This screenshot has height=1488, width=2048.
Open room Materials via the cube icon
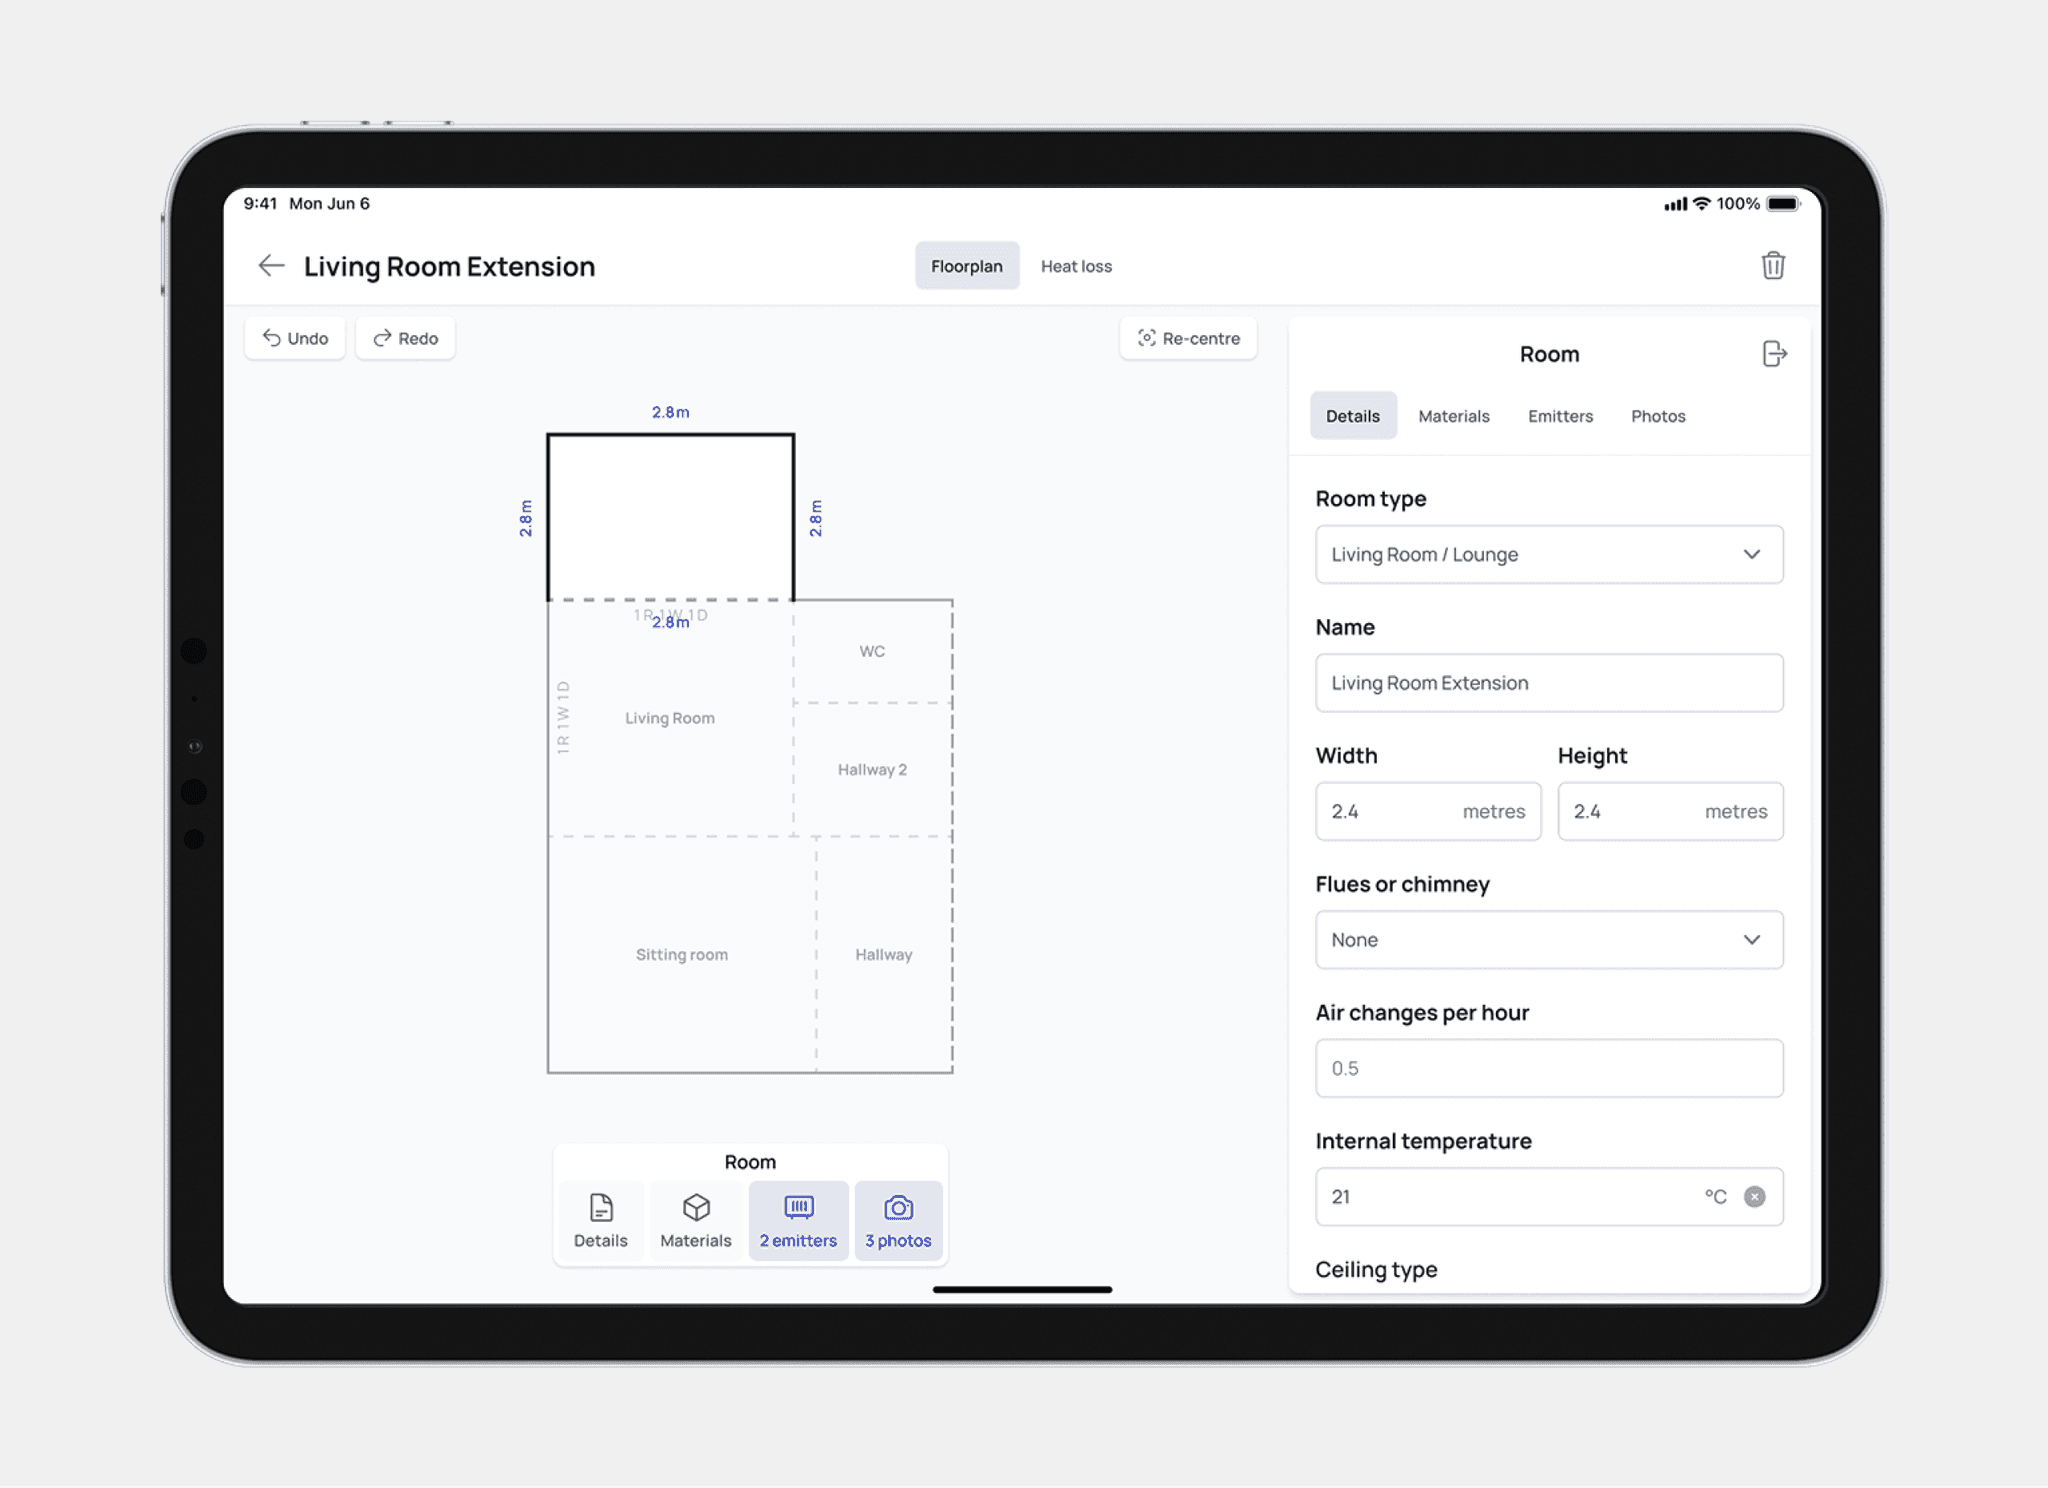click(x=695, y=1219)
